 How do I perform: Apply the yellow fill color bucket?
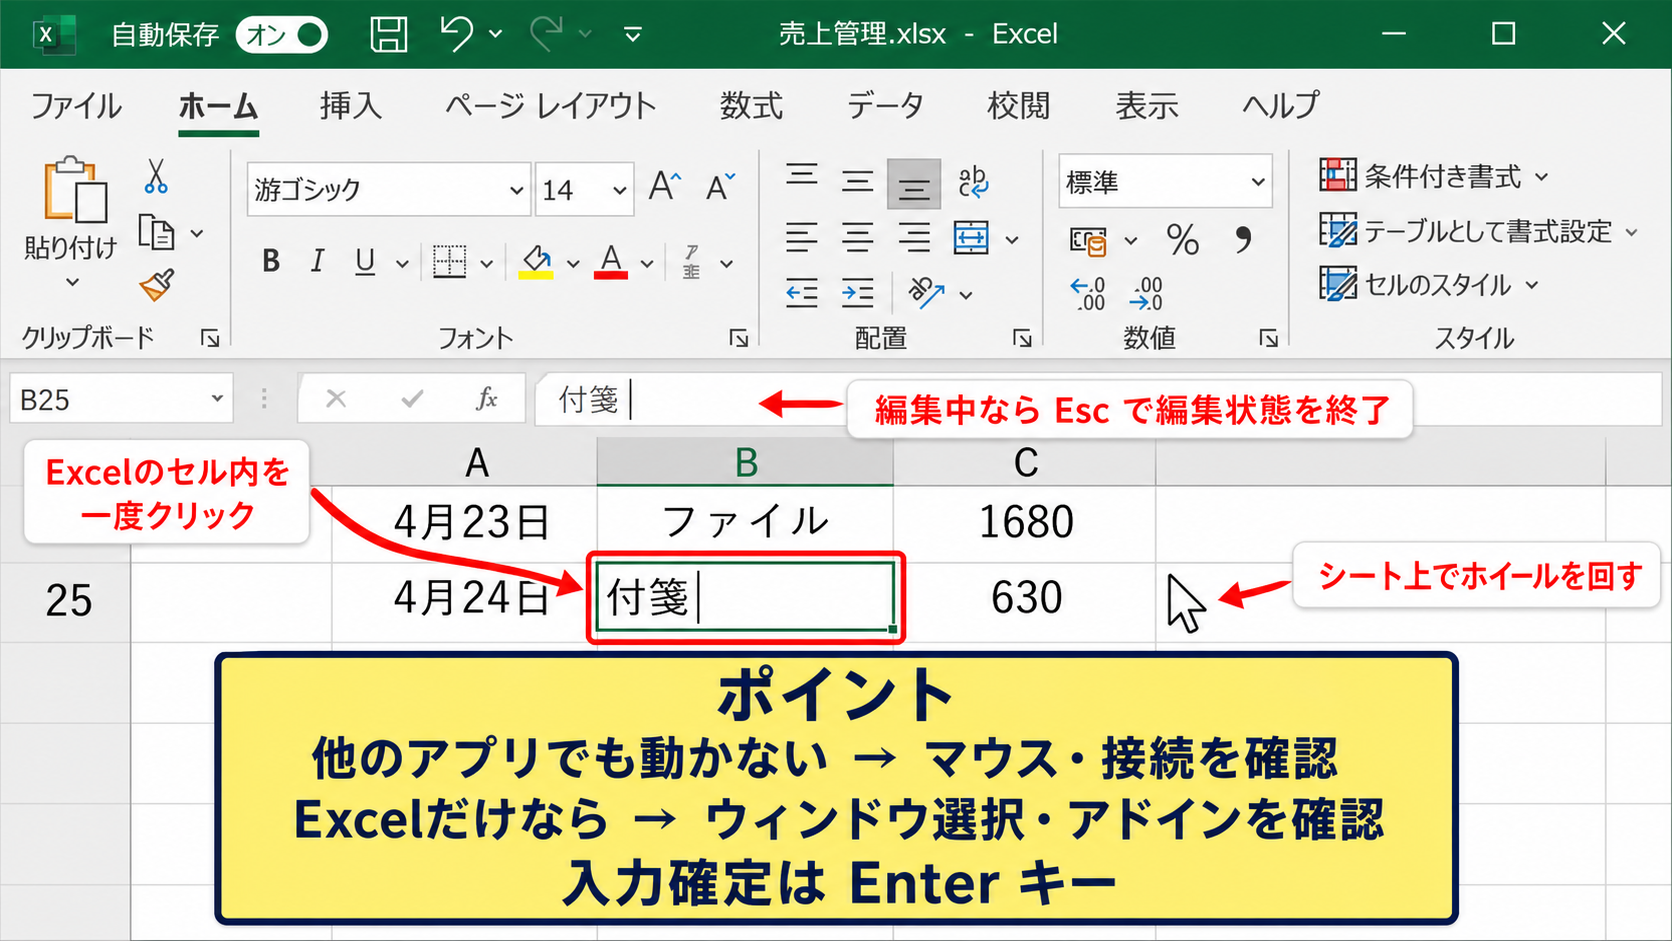537,261
